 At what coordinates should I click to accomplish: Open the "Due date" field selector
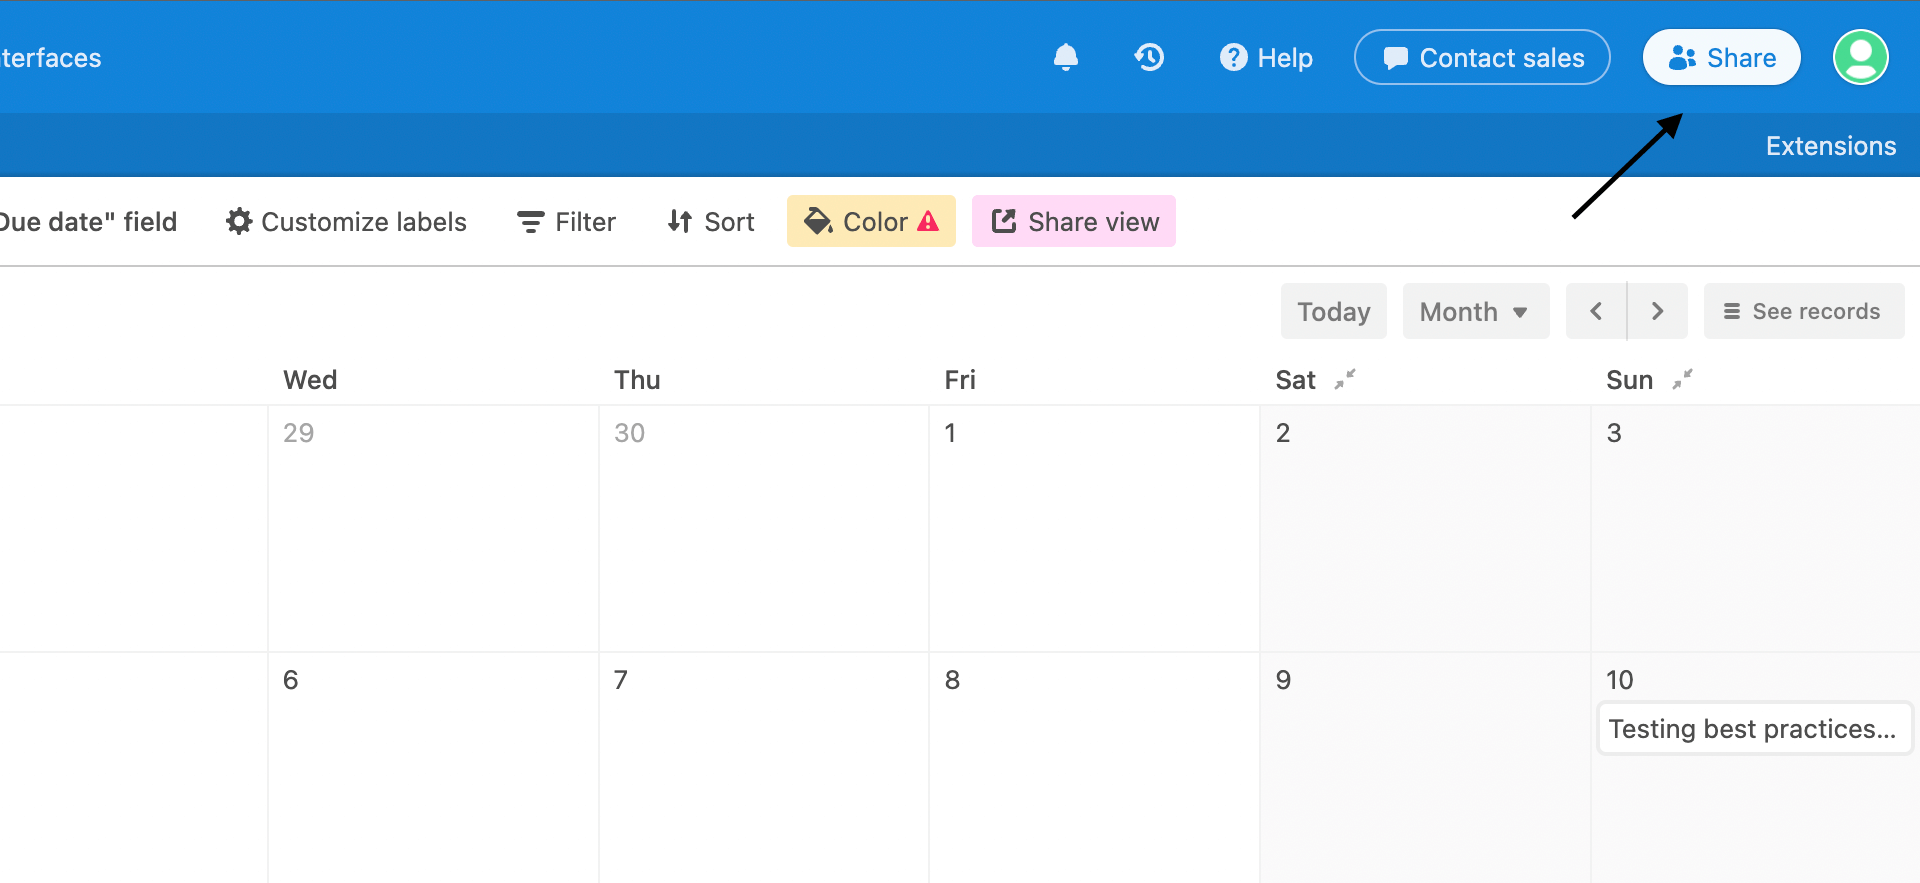(88, 221)
